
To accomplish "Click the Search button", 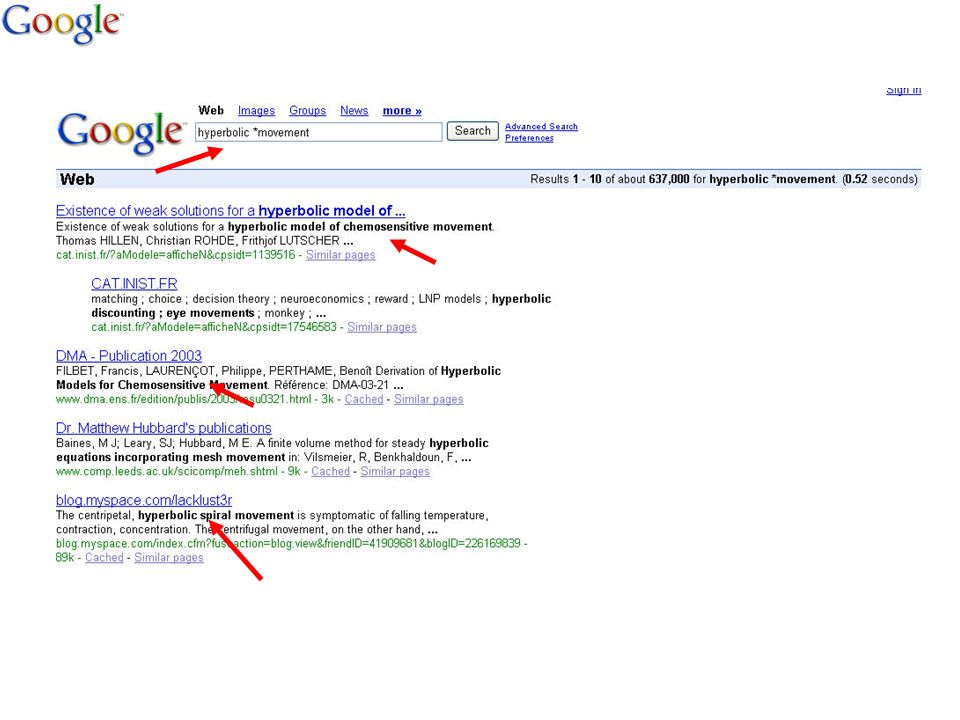I will [x=473, y=131].
